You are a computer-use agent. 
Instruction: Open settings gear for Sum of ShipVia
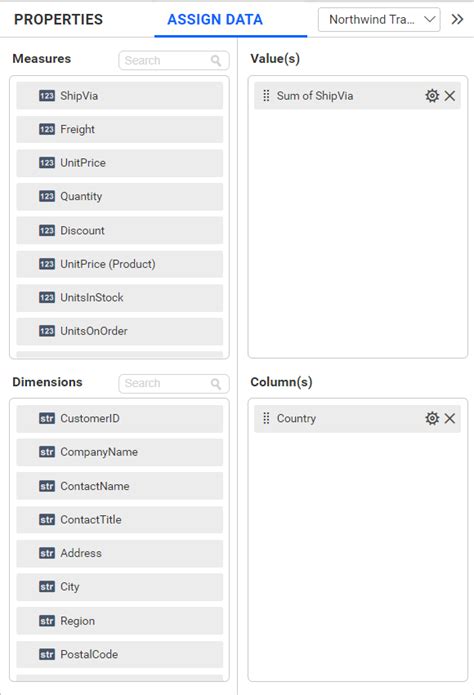(432, 96)
